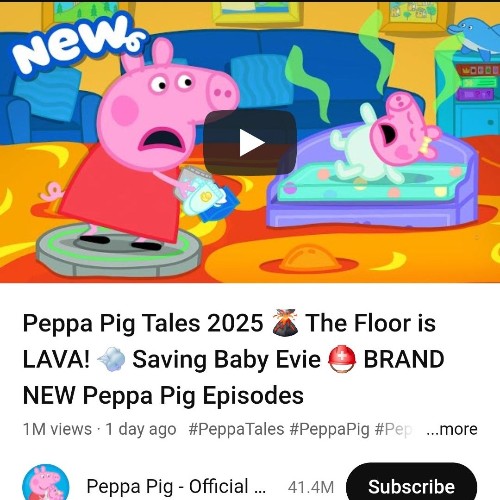Click the blue dolphin toy on the shelf
Image resolution: width=500 pixels, height=500 pixels.
click(475, 35)
